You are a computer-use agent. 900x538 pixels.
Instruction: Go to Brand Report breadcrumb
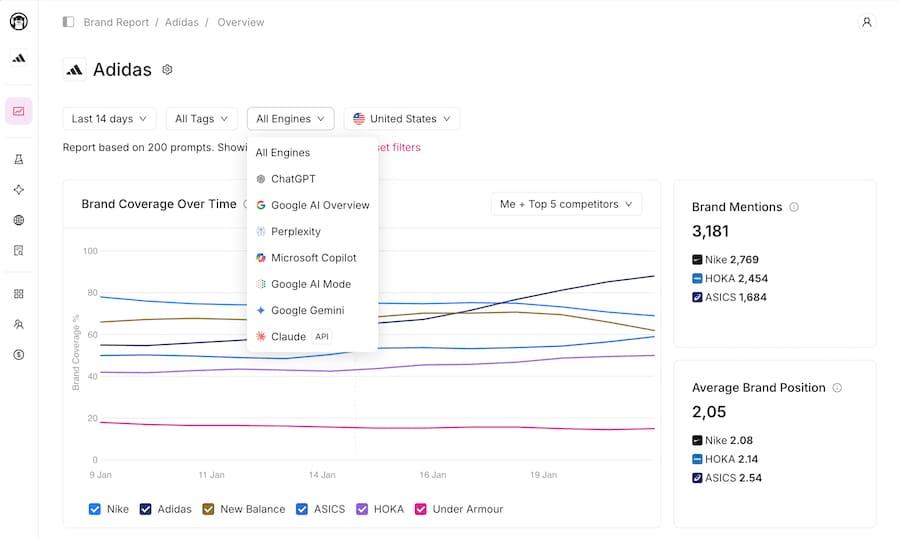coord(116,22)
